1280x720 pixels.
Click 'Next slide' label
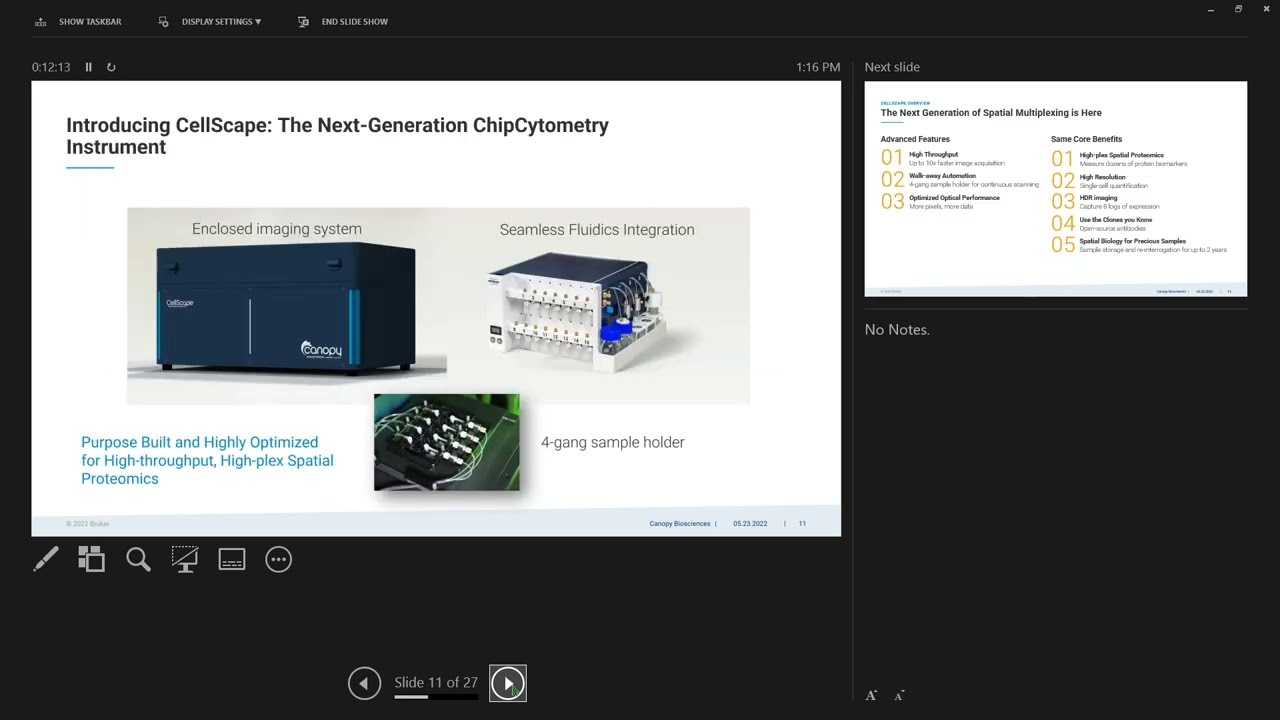pos(892,67)
